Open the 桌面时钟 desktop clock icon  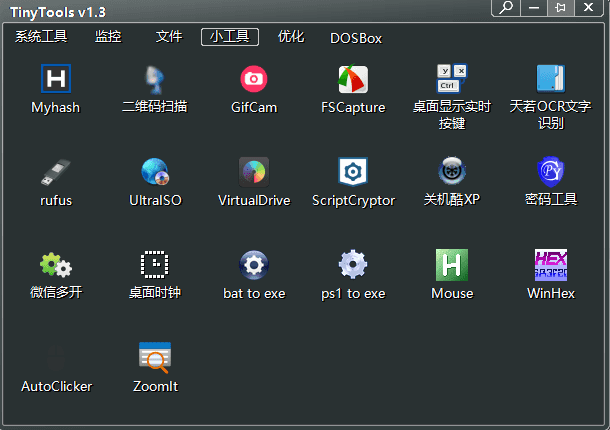point(155,265)
